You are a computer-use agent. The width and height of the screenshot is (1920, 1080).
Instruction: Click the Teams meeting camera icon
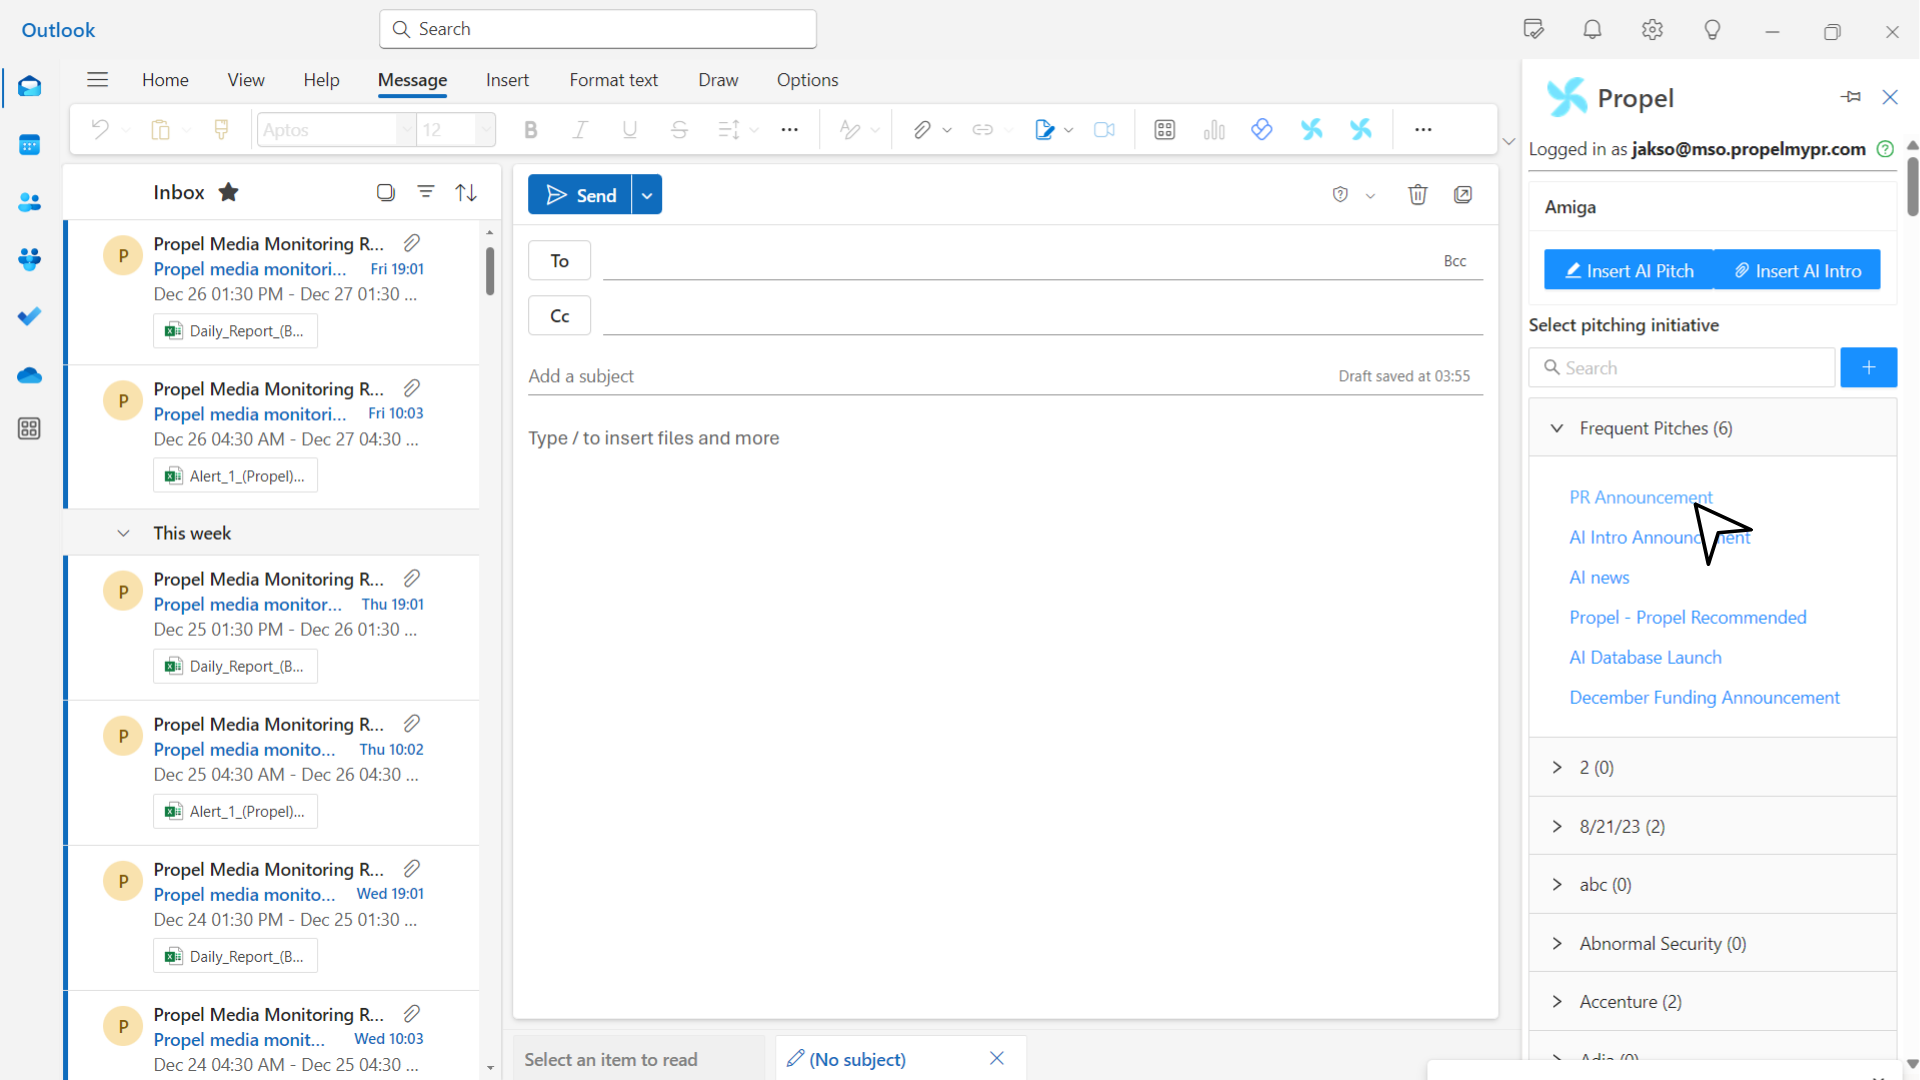1104,130
